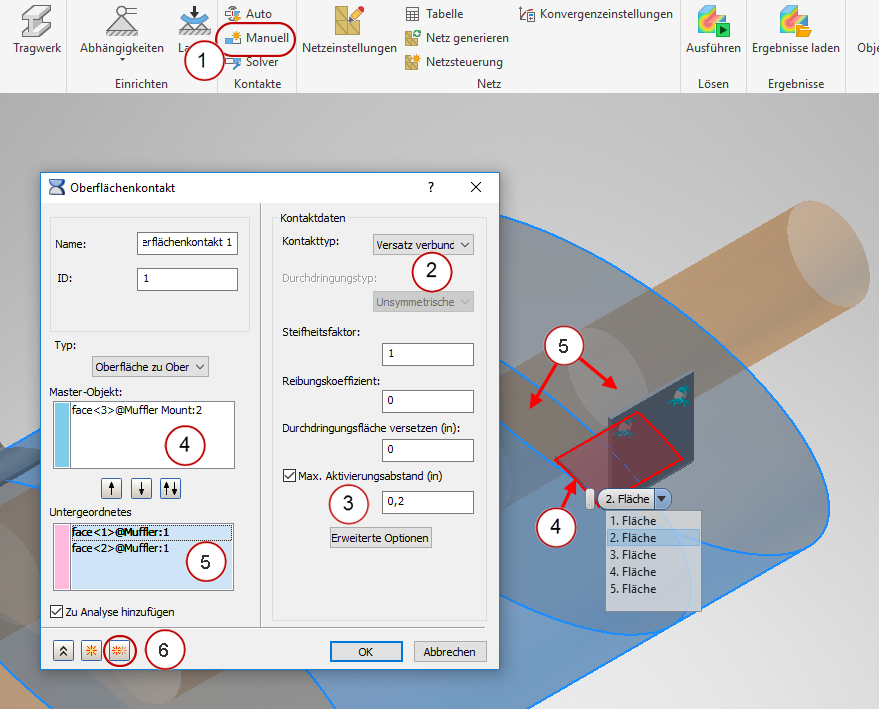The width and height of the screenshot is (879, 709).
Task: Toggle Max. Aktivierungsabstand checkbox
Action: 289,476
